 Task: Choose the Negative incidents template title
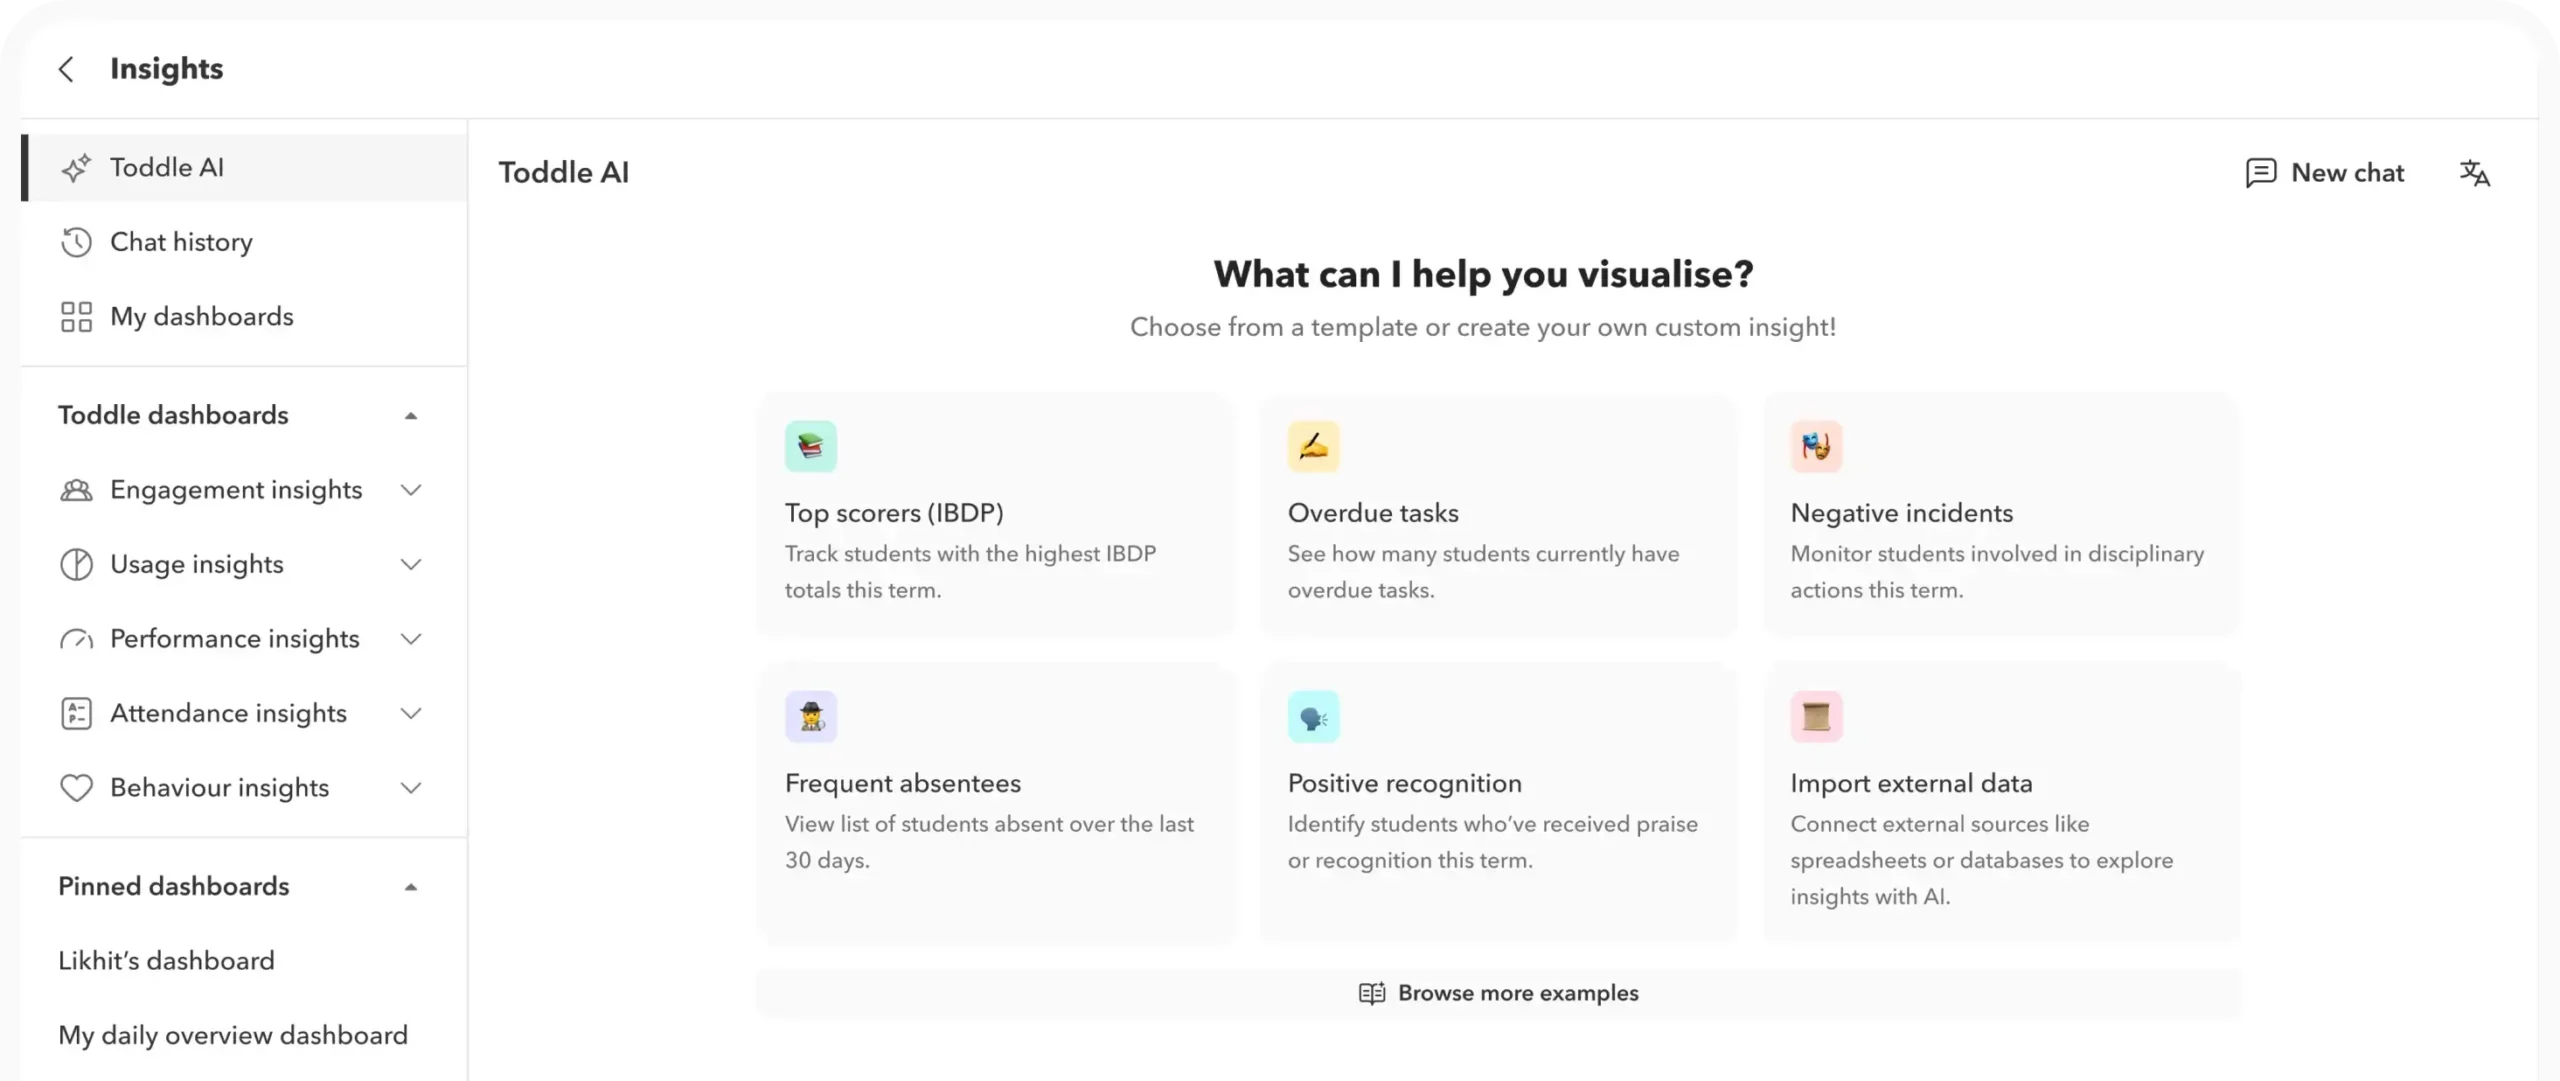1901,513
